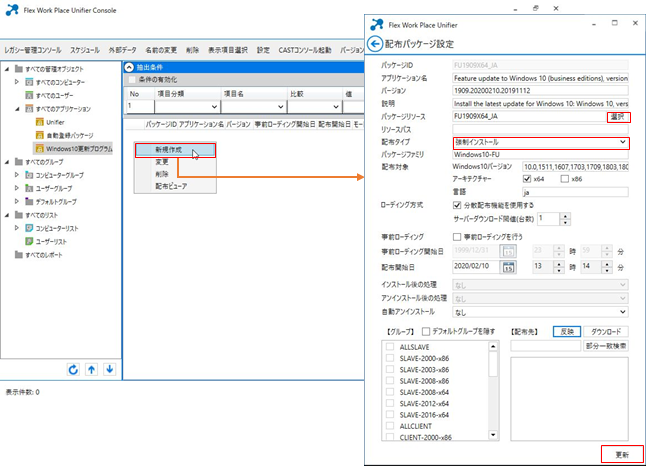This screenshot has width=646, height=466.
Task: Click down arrow of group list scrollbar
Action: click(x=493, y=435)
